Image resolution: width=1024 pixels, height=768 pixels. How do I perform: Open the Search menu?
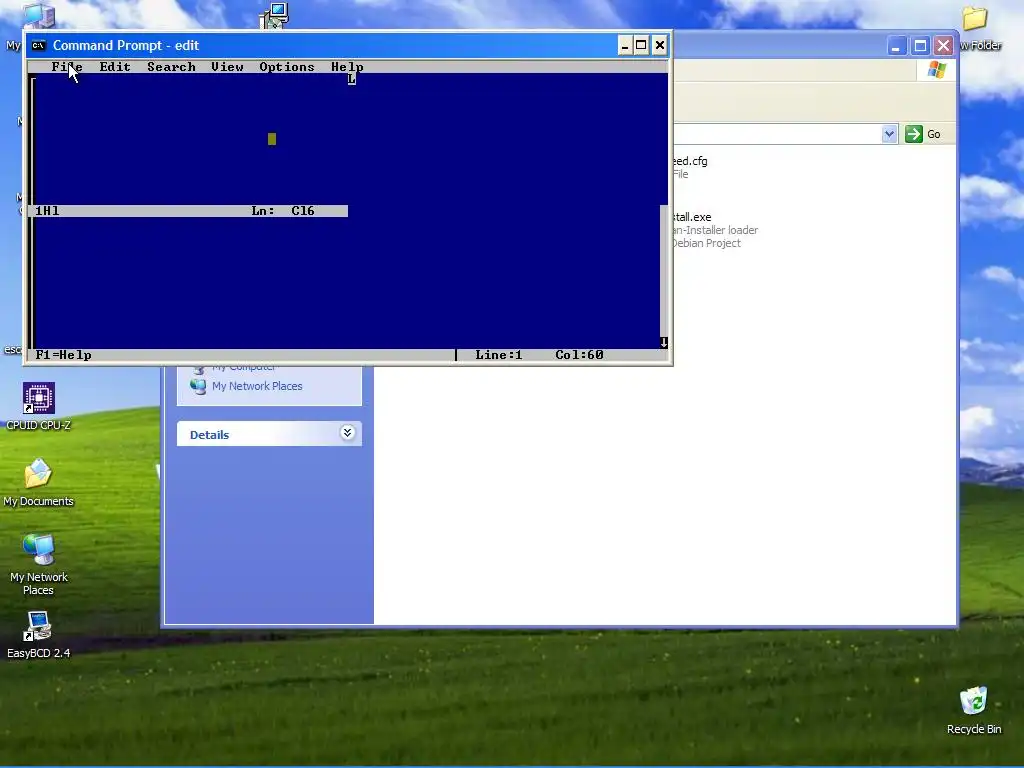pos(171,67)
